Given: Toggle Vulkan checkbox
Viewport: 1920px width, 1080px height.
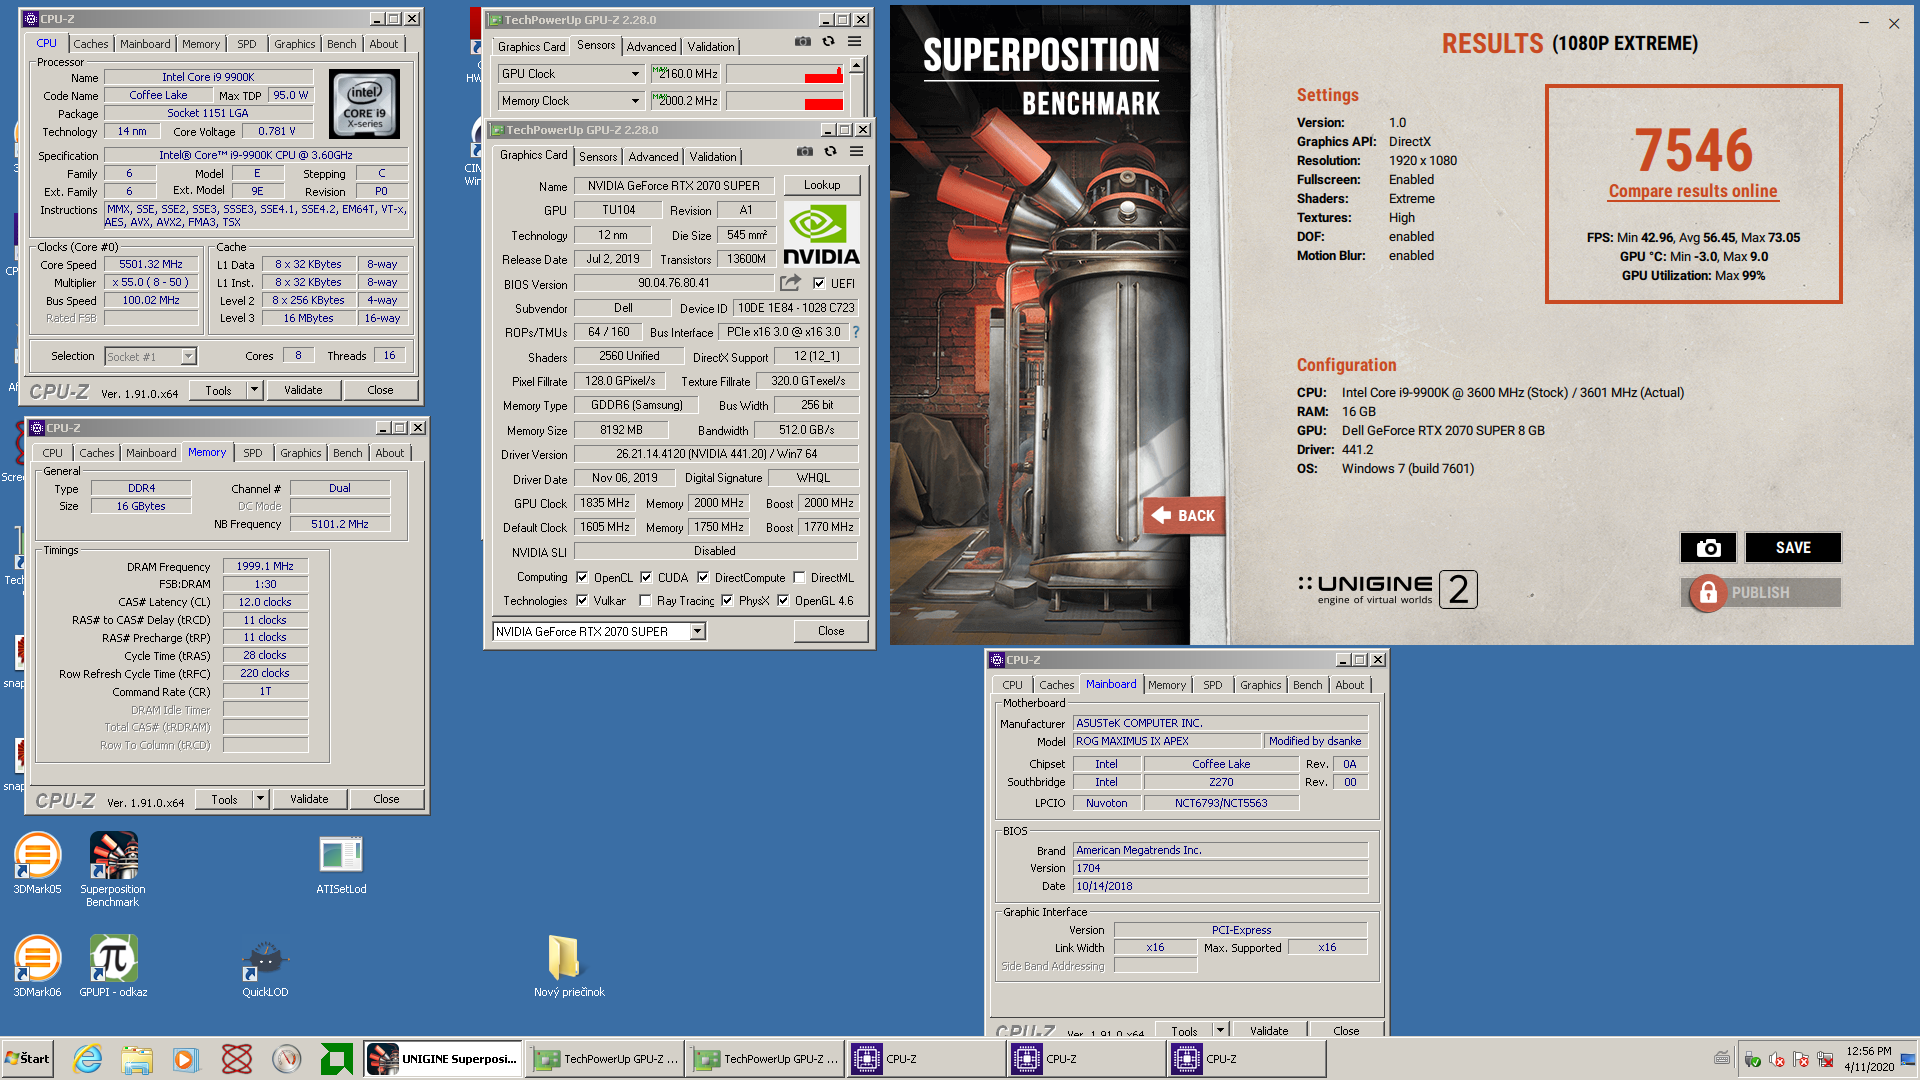Looking at the screenshot, I should coord(582,601).
